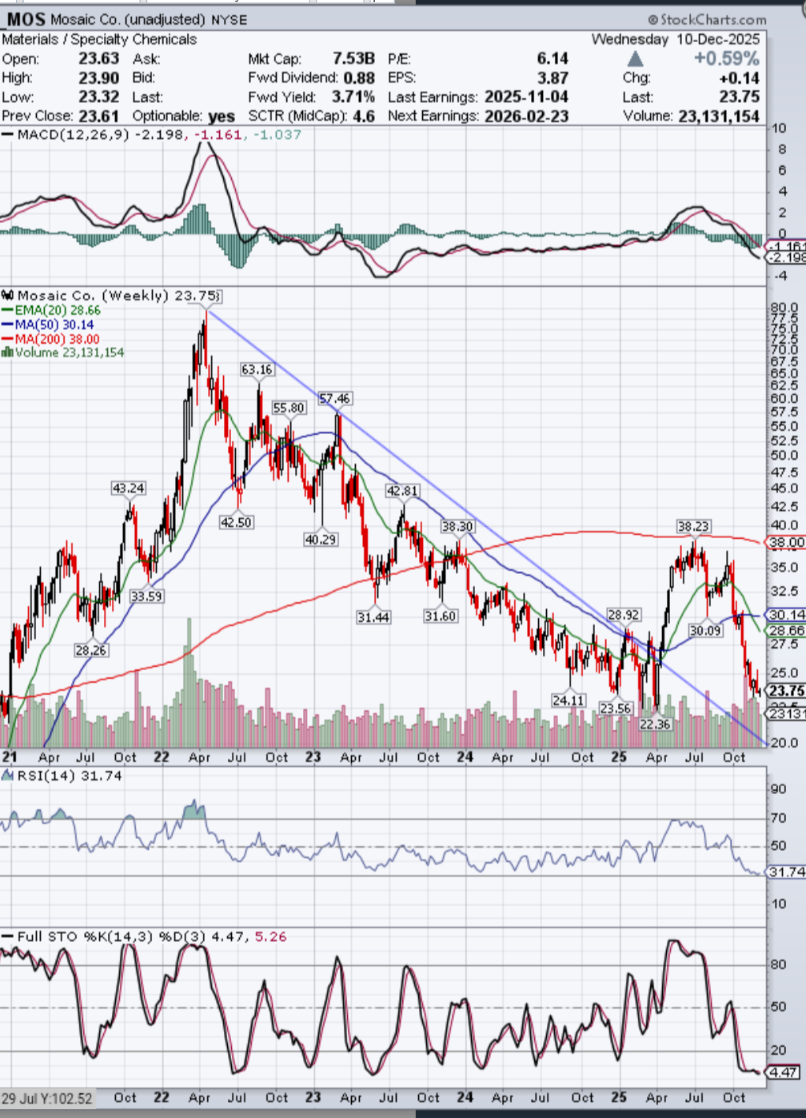
Task: Click the 38.30 peak price label
Action: (456, 526)
